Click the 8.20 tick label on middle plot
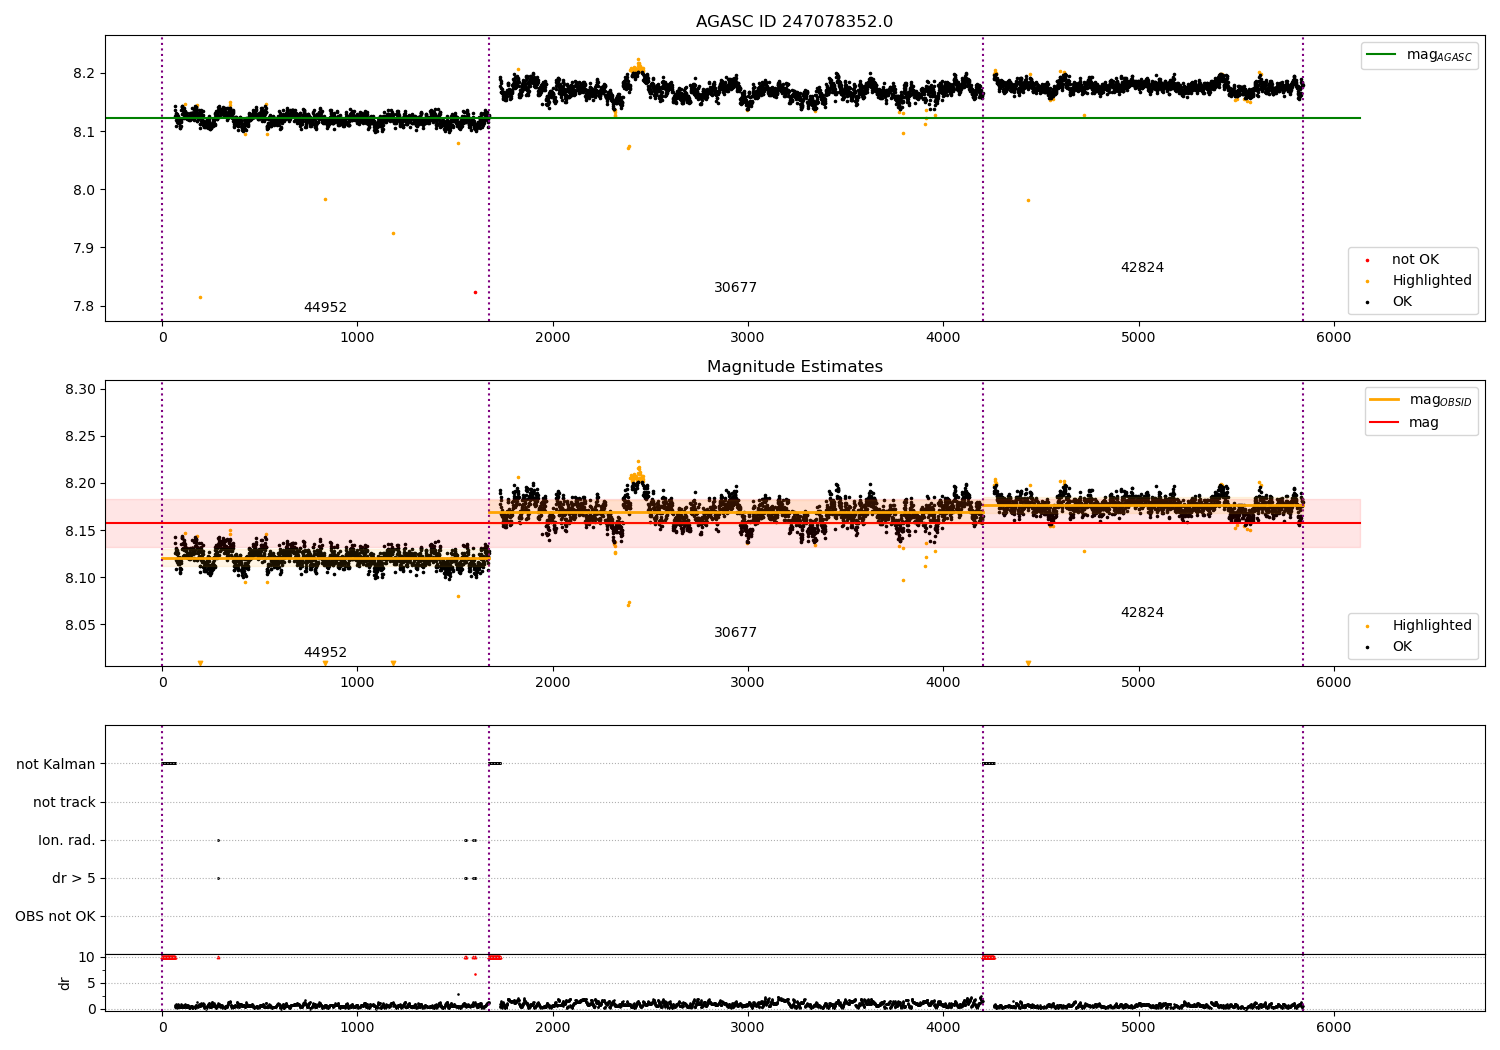This screenshot has height=1050, width=1500. pyautogui.click(x=80, y=484)
